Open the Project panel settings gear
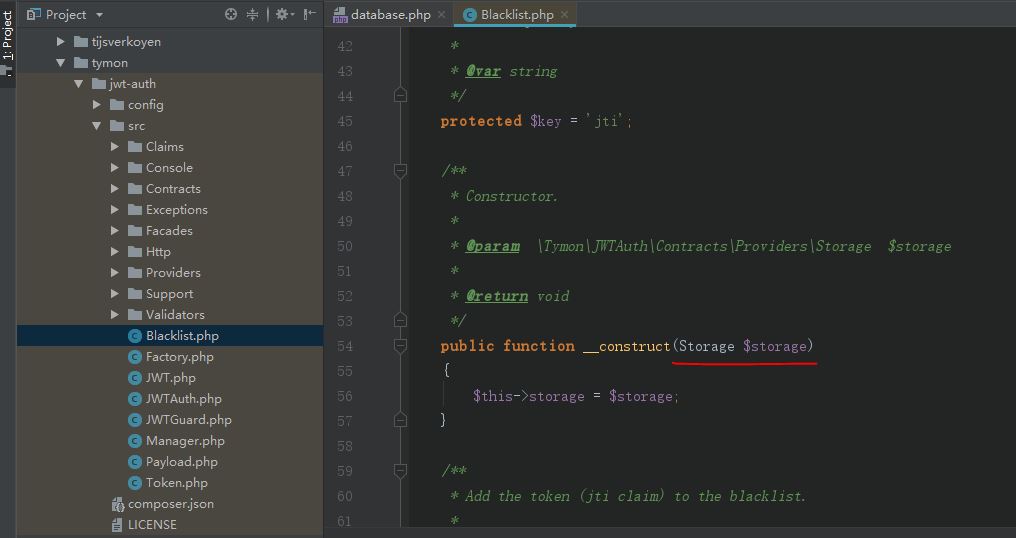This screenshot has height=538, width=1016. tap(284, 14)
